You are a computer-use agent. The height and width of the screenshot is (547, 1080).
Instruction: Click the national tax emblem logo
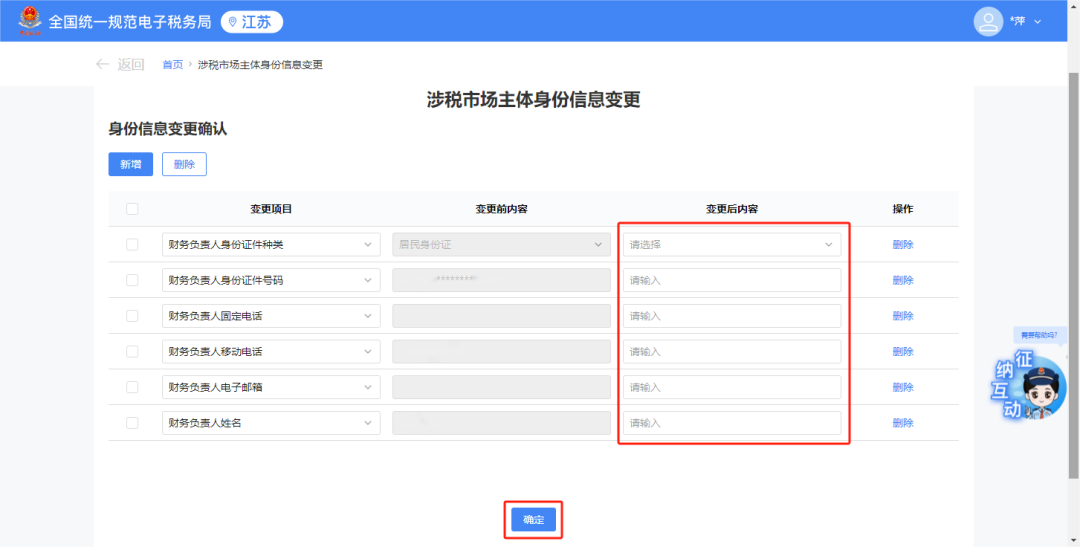click(30, 21)
